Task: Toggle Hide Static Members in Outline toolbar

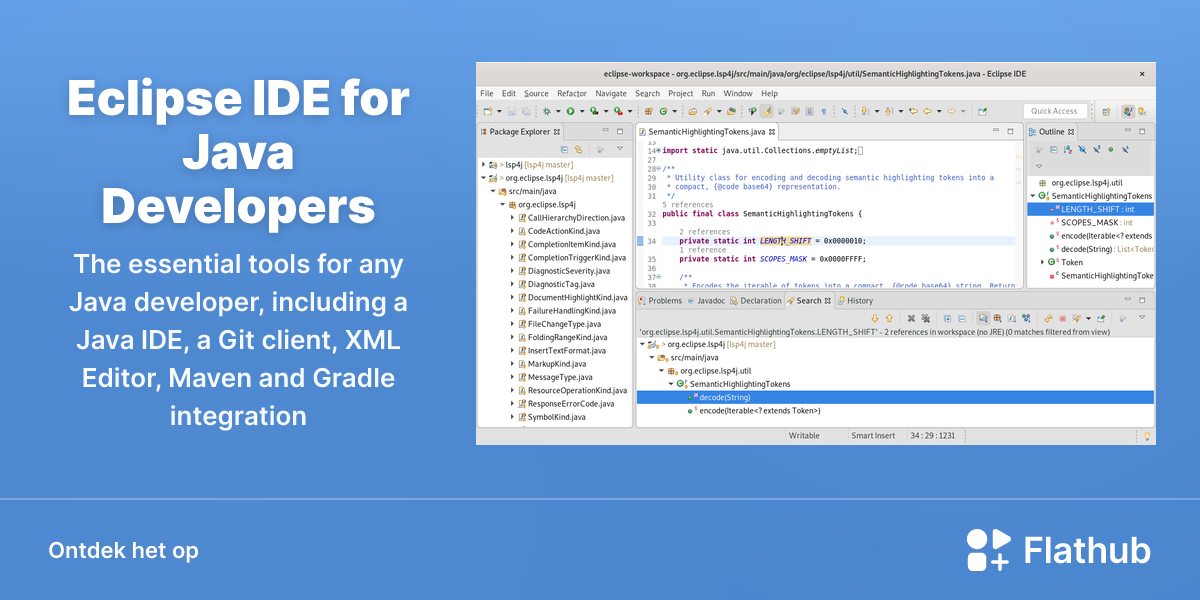Action: [1096, 150]
